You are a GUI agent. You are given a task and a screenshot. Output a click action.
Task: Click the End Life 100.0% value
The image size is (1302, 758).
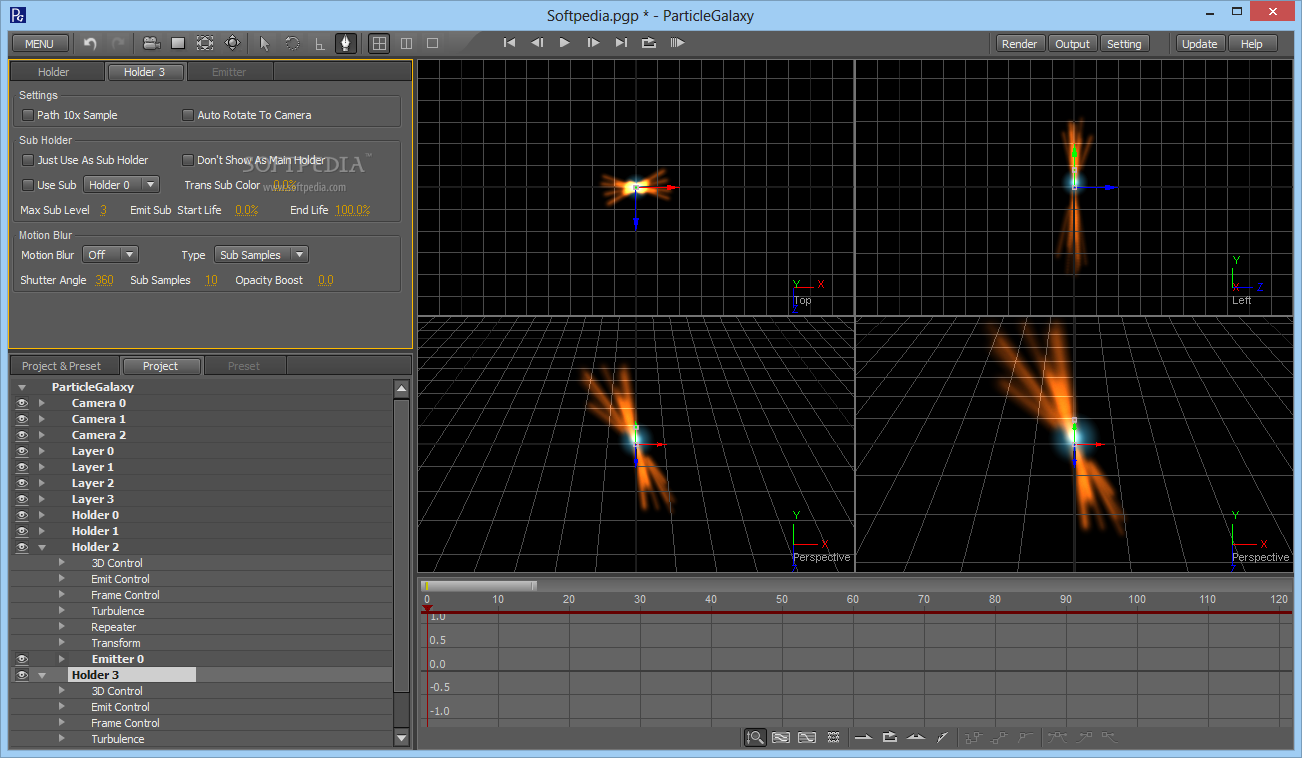[x=352, y=210]
